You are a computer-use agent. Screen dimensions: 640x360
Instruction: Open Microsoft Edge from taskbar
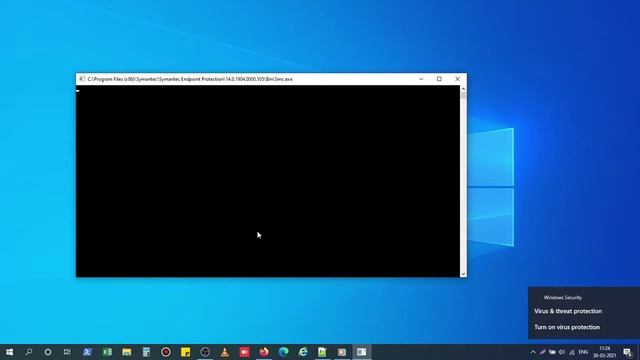(x=283, y=352)
